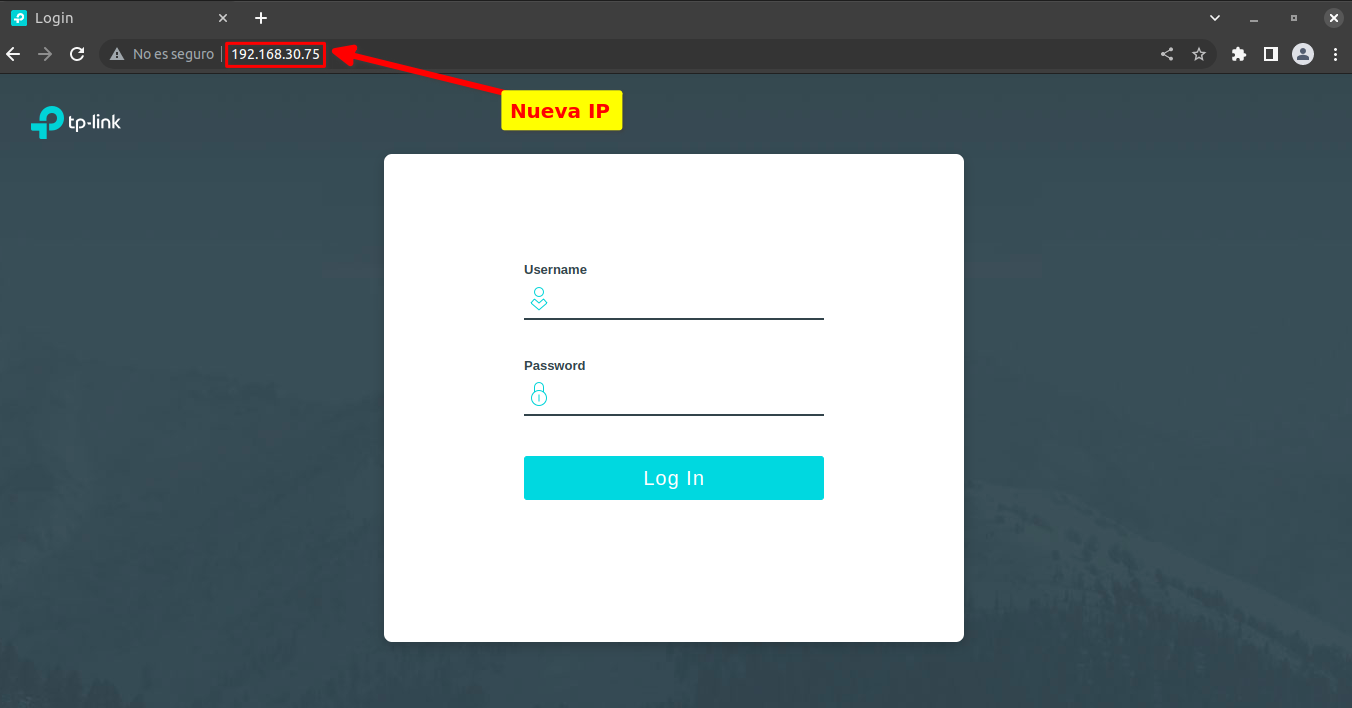
Task: Click the forward navigation arrow
Action: point(45,54)
